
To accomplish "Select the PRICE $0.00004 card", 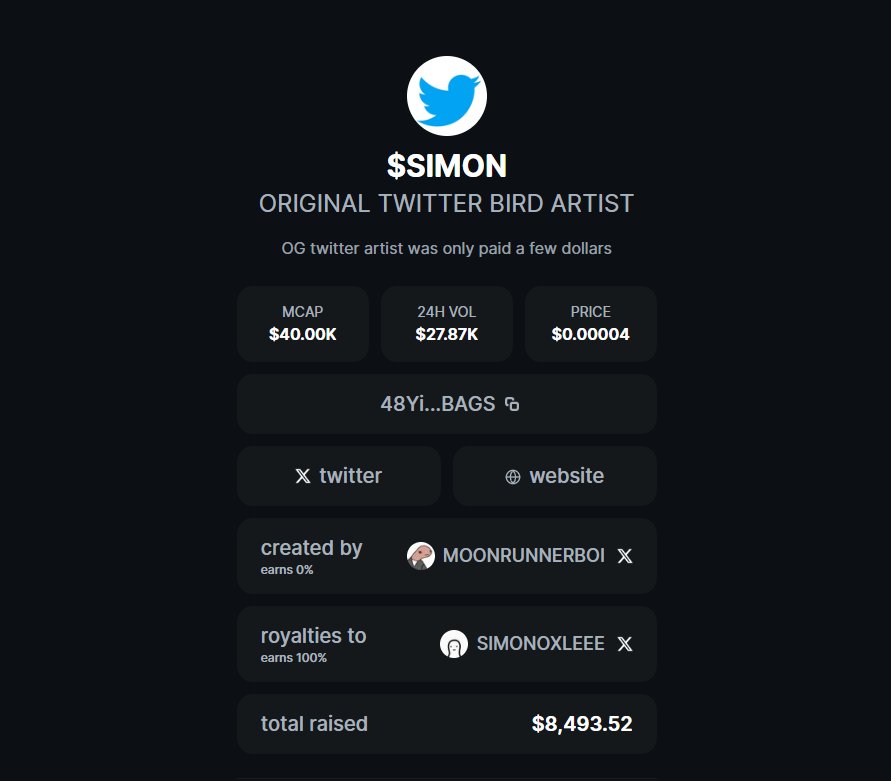I will [590, 324].
